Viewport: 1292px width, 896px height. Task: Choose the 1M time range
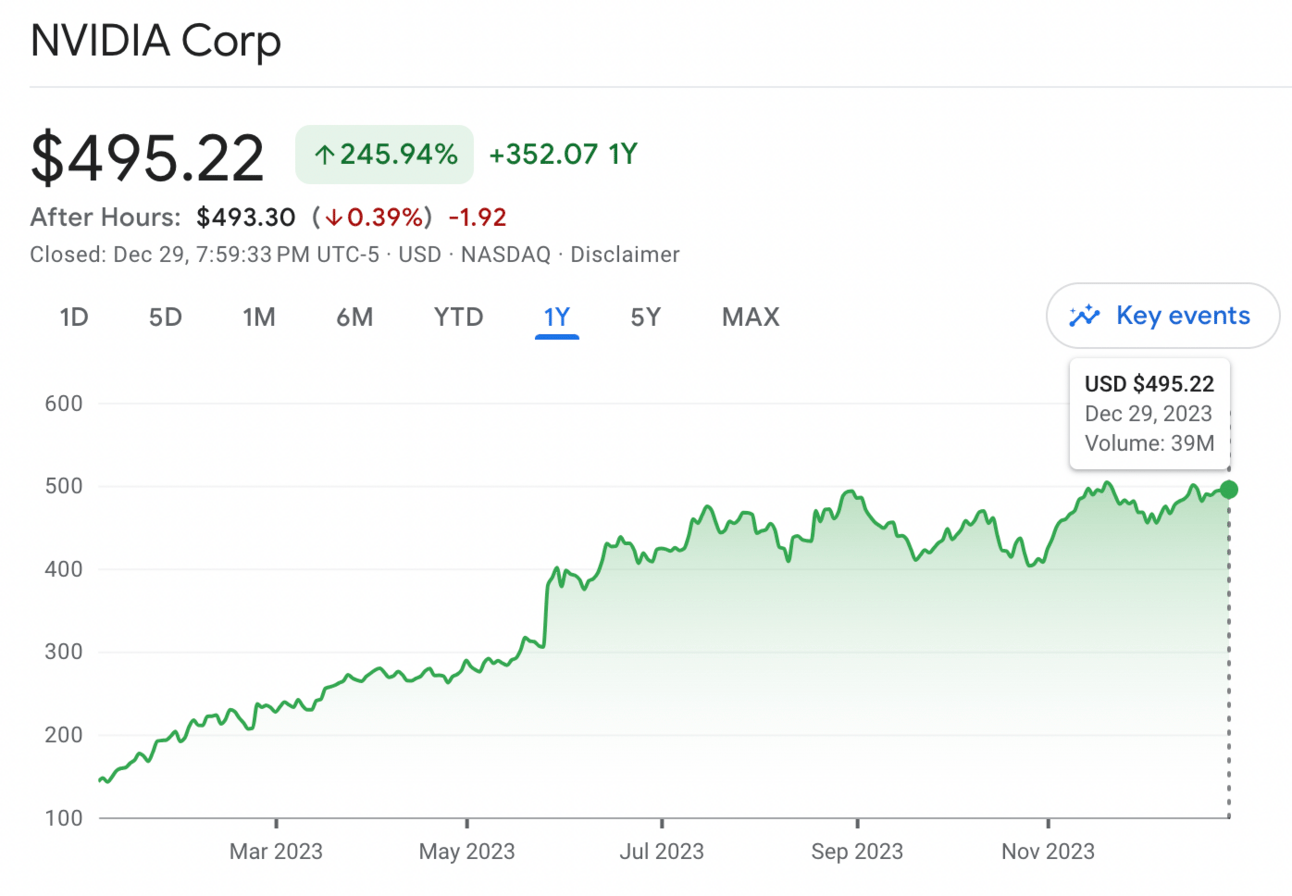tap(259, 318)
